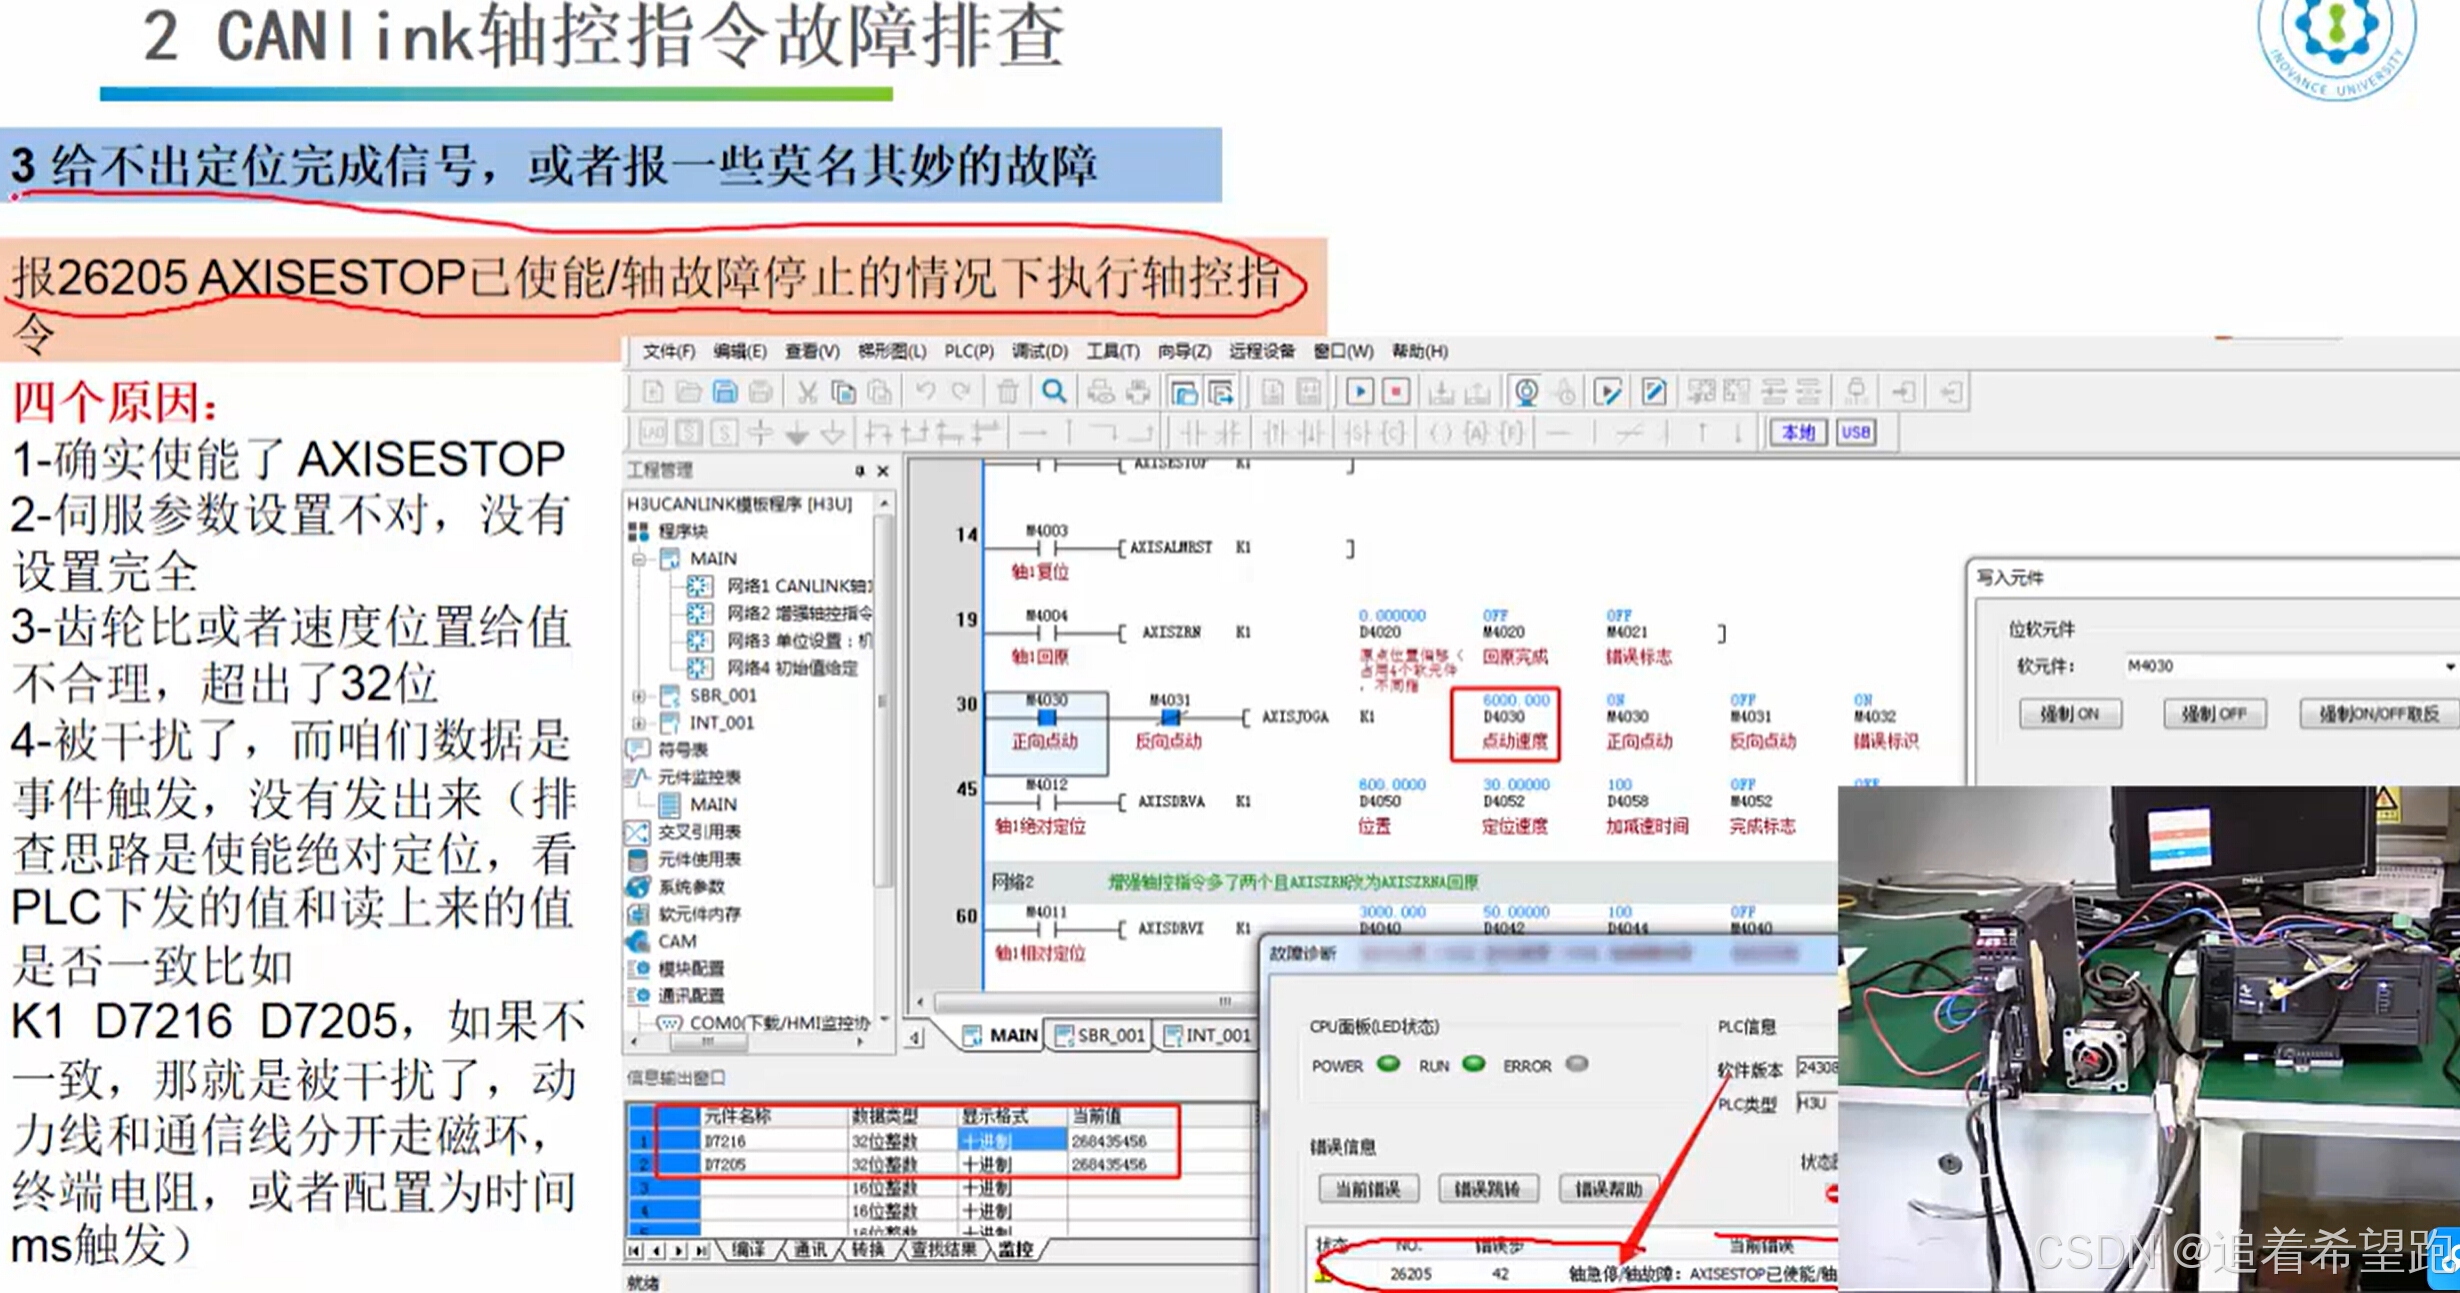Open the PLC(P) menu
The width and height of the screenshot is (2460, 1293).
[x=968, y=351]
